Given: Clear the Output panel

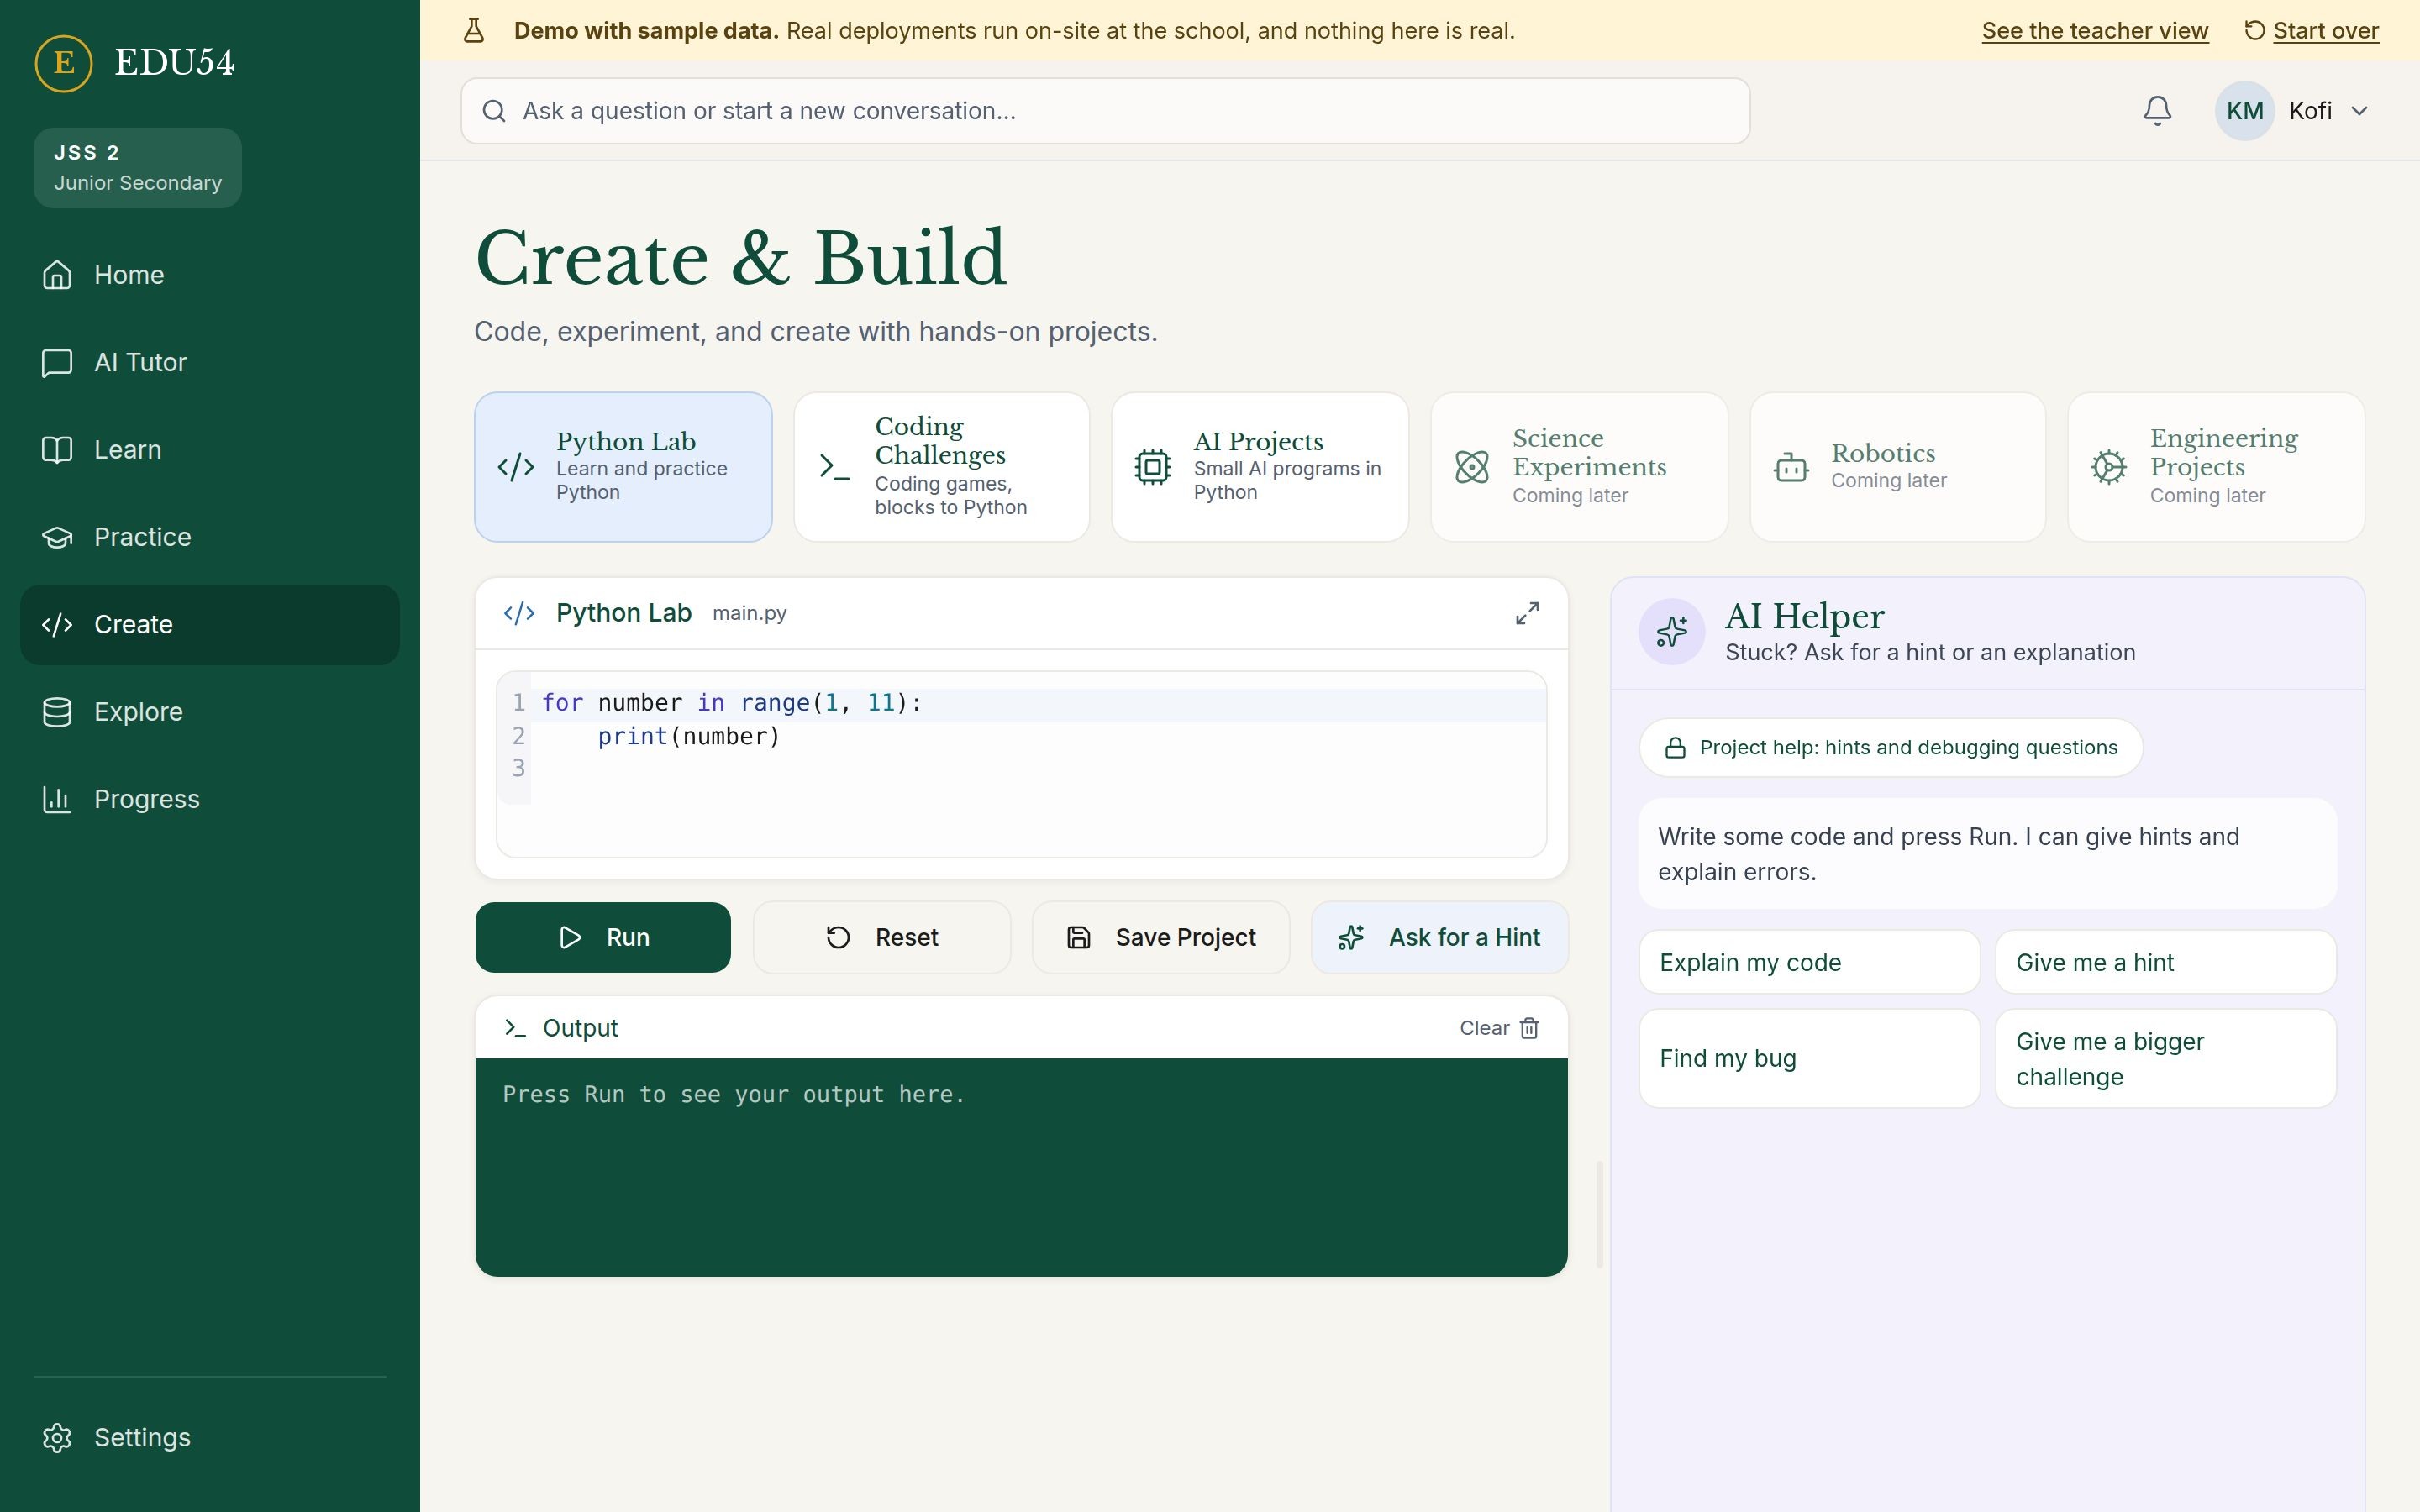Looking at the screenshot, I should coord(1498,1028).
